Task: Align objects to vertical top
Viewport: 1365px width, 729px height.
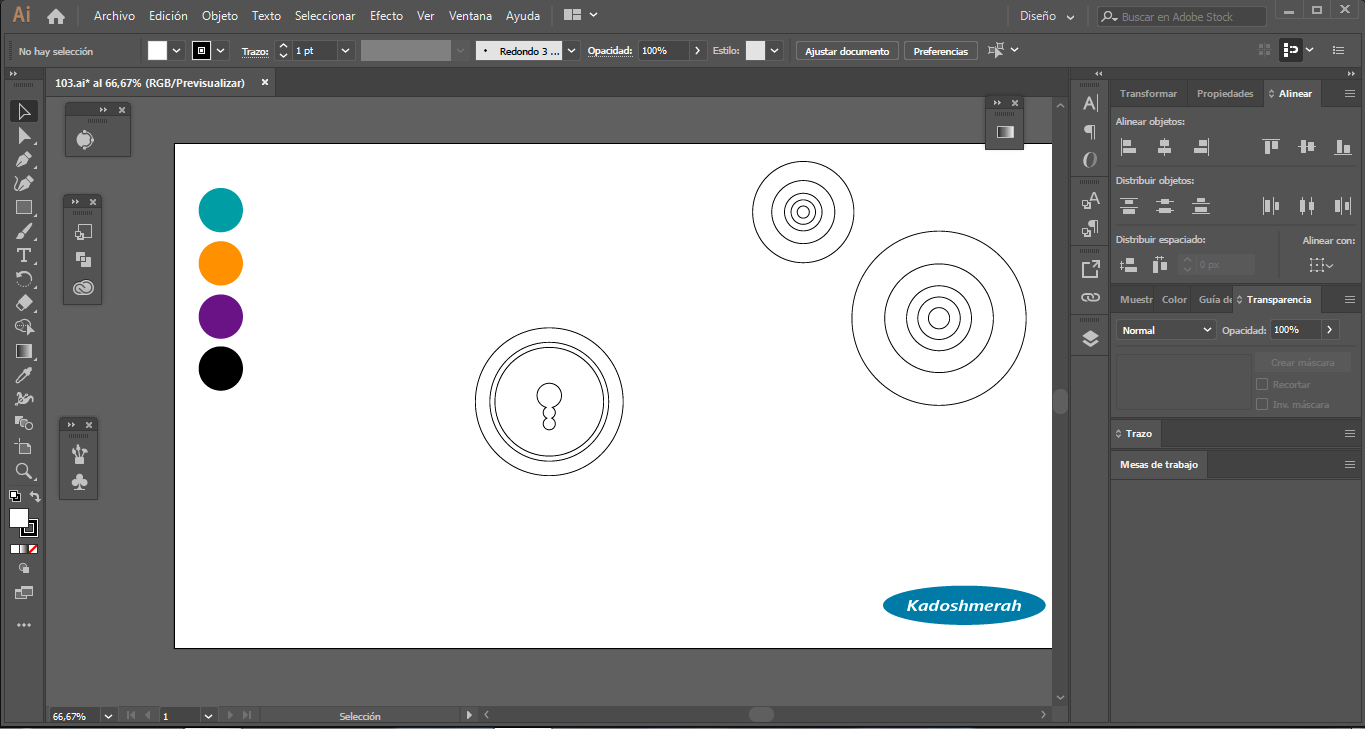Action: coord(1271,147)
